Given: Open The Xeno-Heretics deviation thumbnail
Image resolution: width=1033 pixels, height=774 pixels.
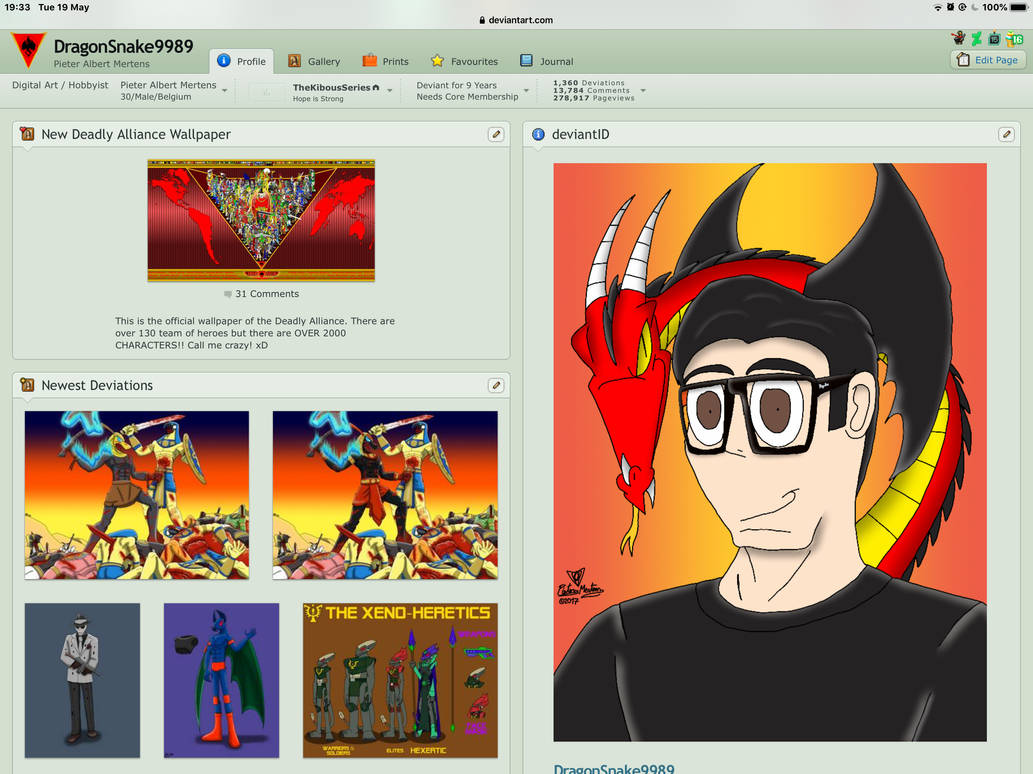Looking at the screenshot, I should [x=401, y=680].
